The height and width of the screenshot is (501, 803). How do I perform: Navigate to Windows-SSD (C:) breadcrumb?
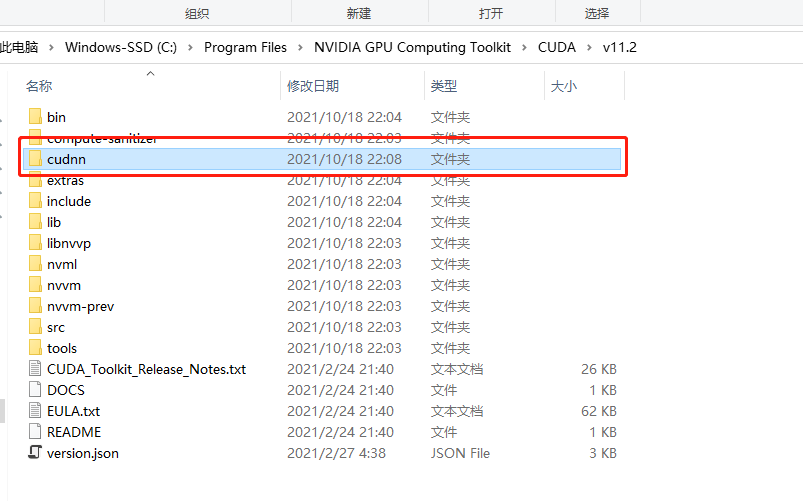point(121,47)
